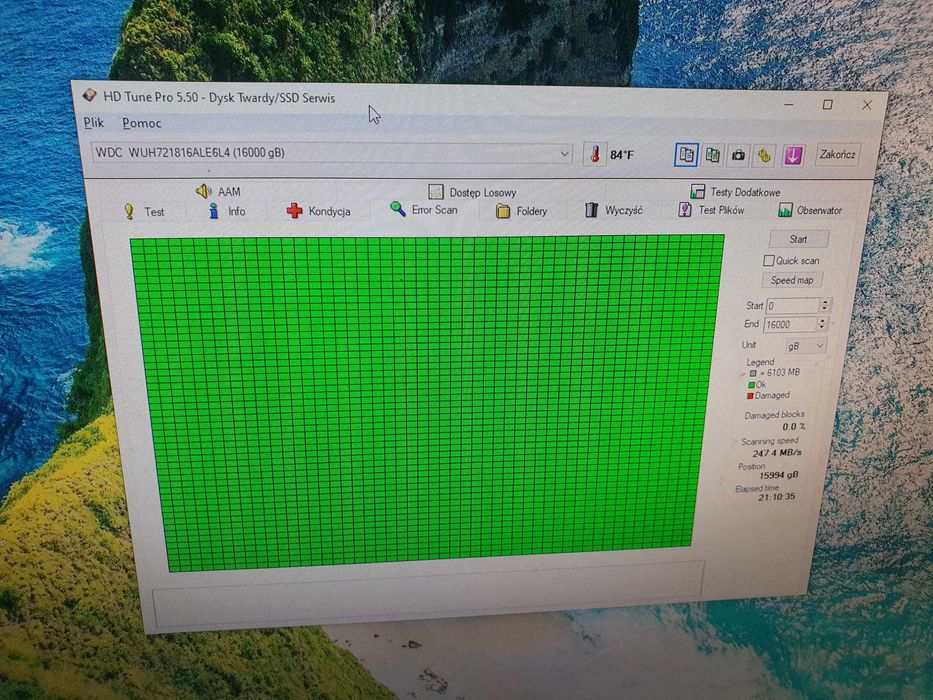The height and width of the screenshot is (700, 933).
Task: Switch to the Dostęp Losowy tab
Action: (472, 192)
